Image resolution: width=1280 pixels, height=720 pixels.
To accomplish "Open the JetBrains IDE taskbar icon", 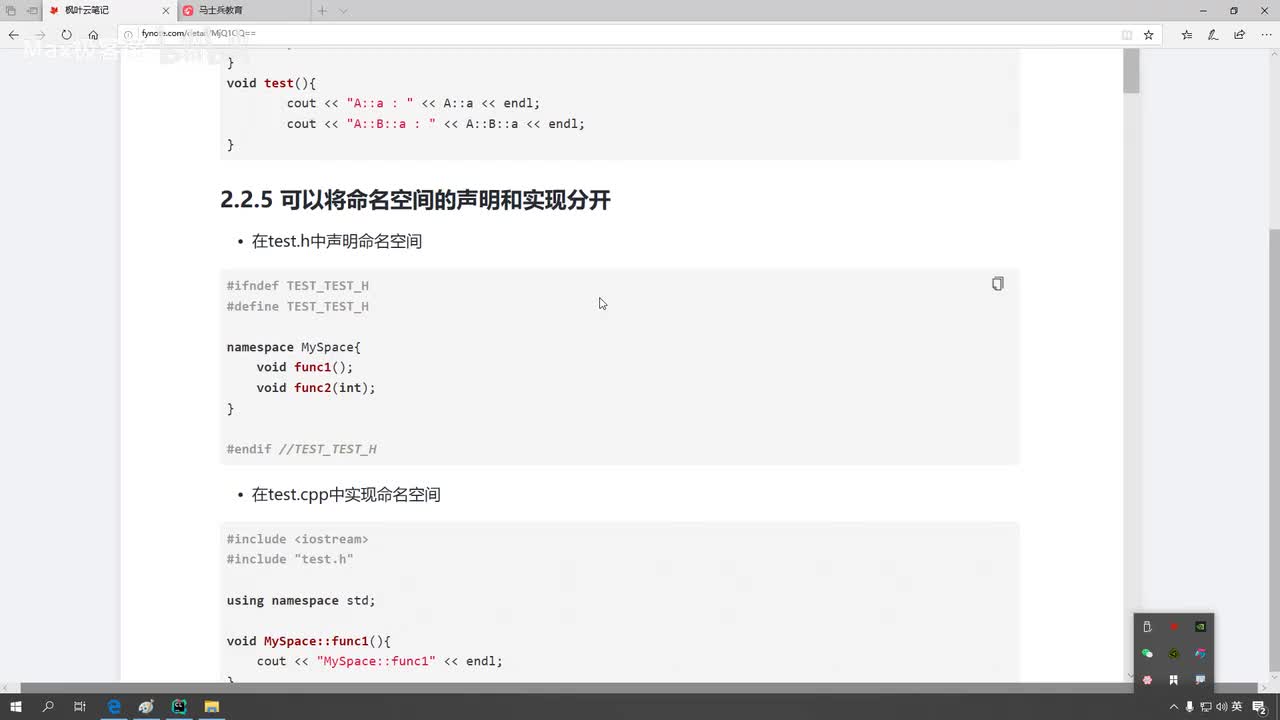I will coord(179,707).
